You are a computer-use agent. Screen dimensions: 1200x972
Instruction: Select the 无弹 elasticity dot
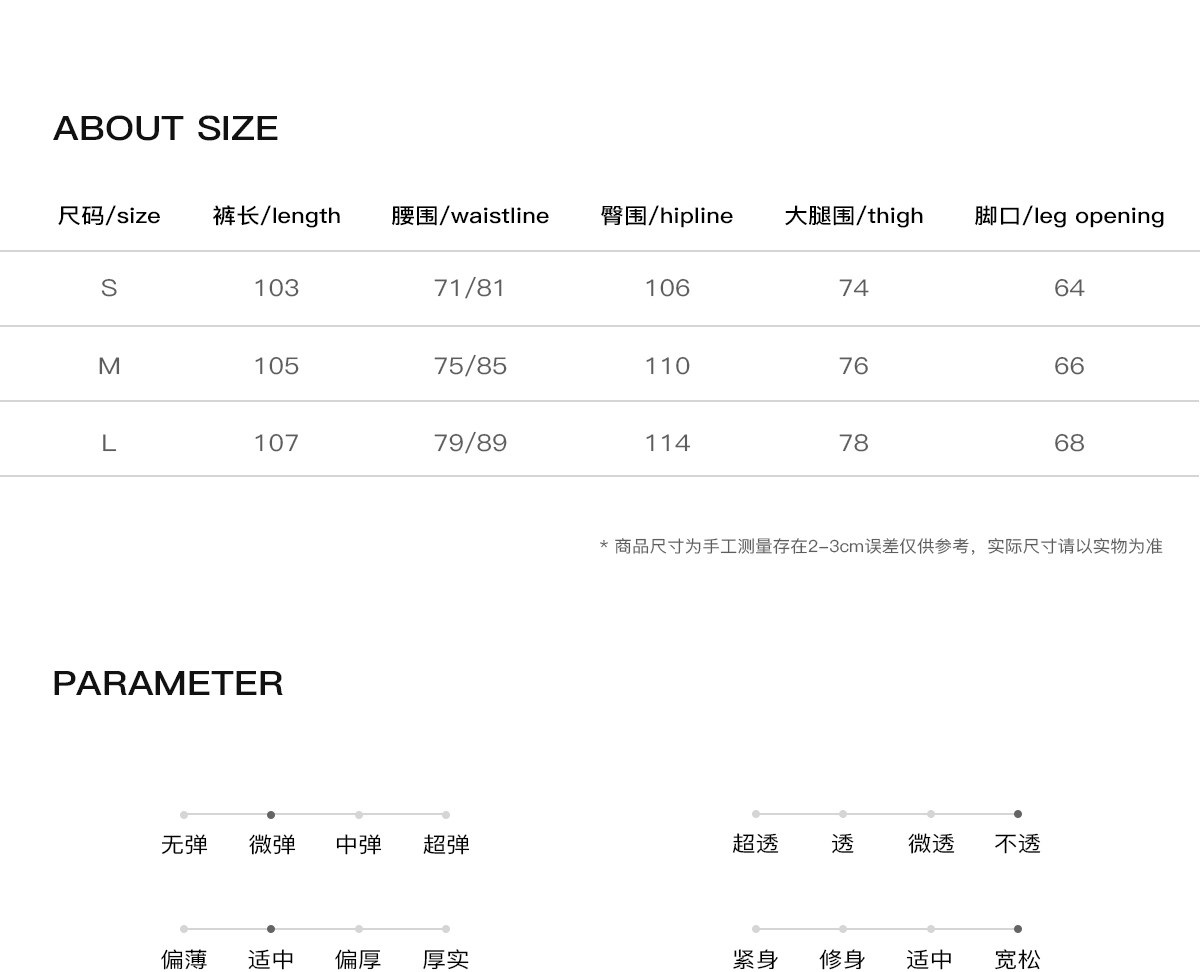click(184, 815)
